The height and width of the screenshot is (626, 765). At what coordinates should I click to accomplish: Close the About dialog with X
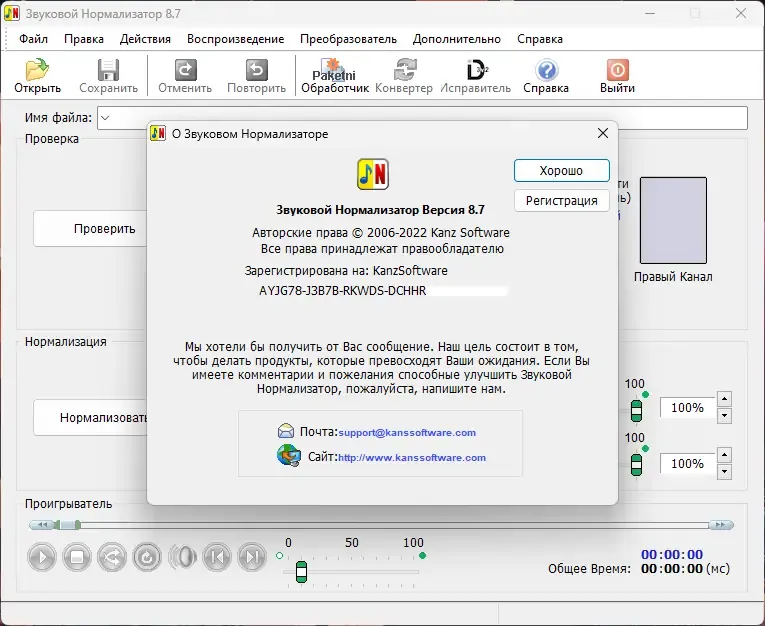tap(603, 133)
